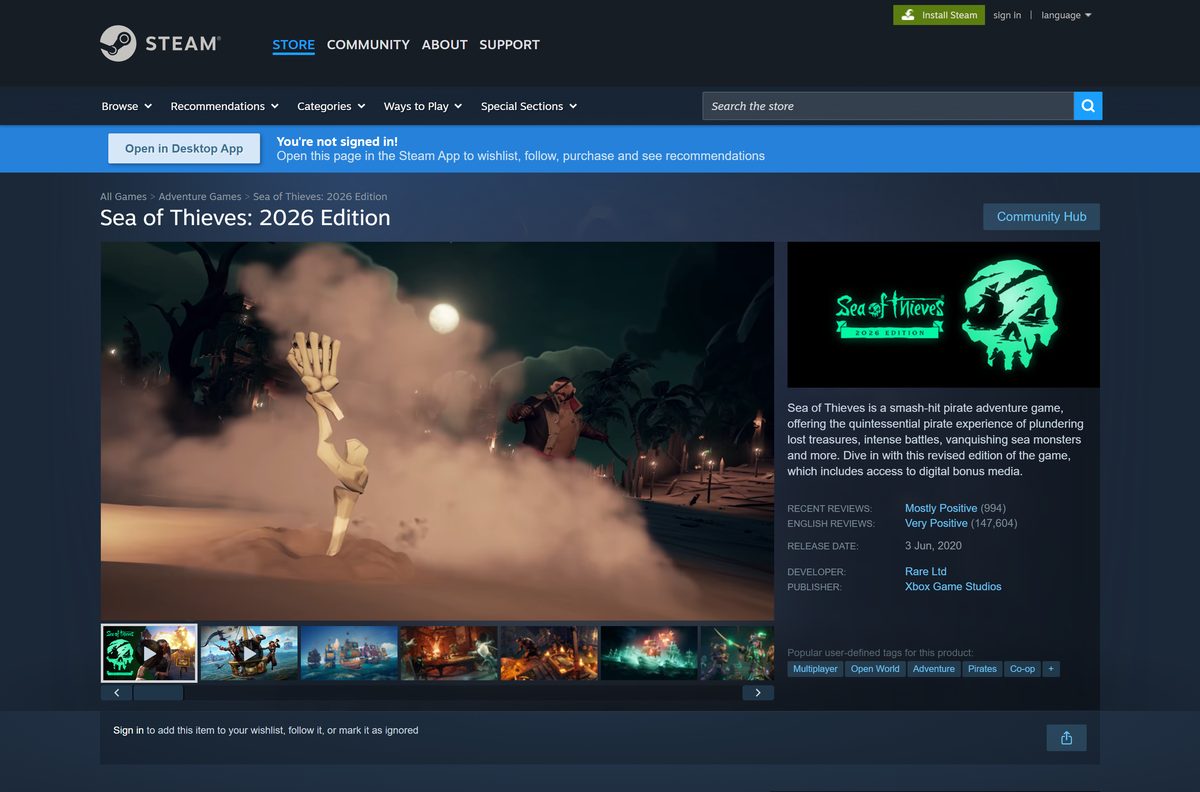
Task: Open the ABOUT tab
Action: coord(444,45)
